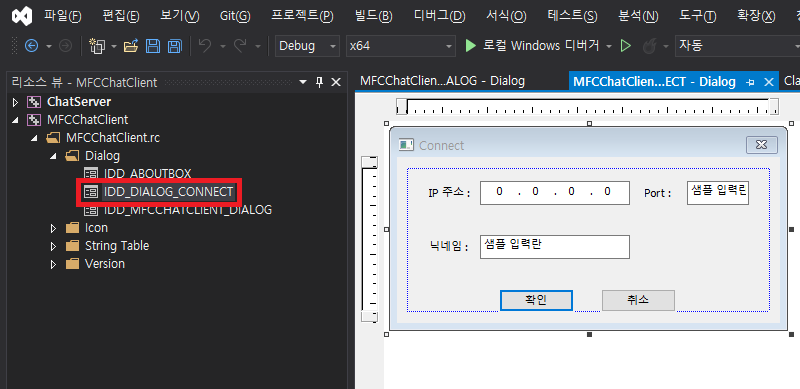
Task: Expand the String Table folder node
Action: coord(53,246)
